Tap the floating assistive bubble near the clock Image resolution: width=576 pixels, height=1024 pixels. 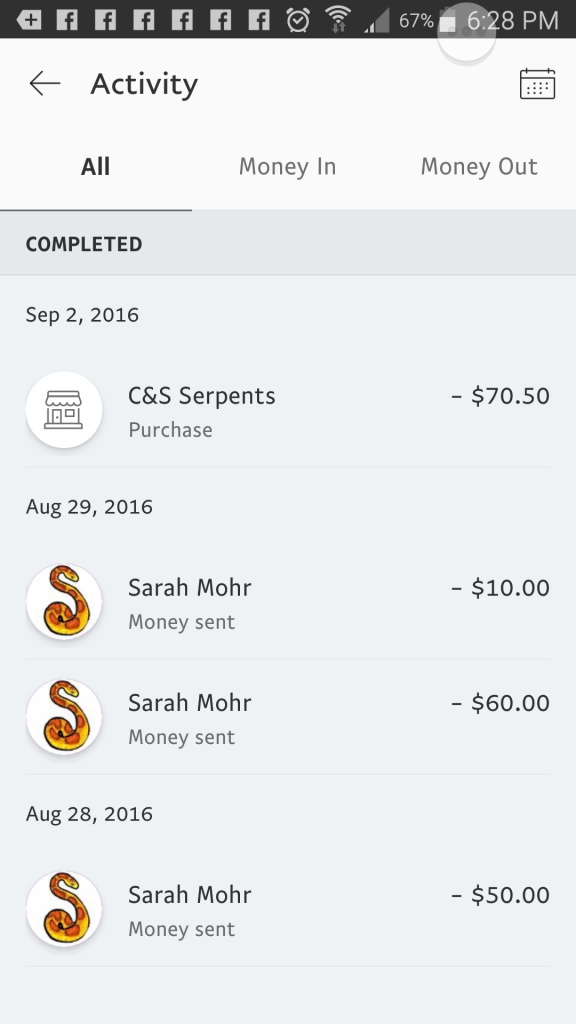(466, 33)
